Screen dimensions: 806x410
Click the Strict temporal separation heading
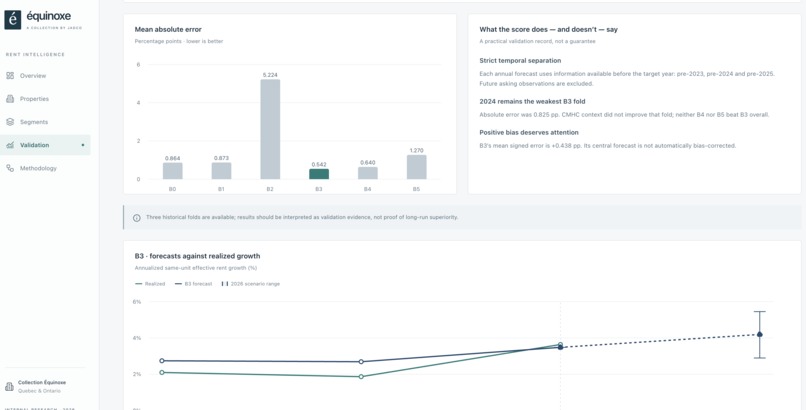[520, 61]
